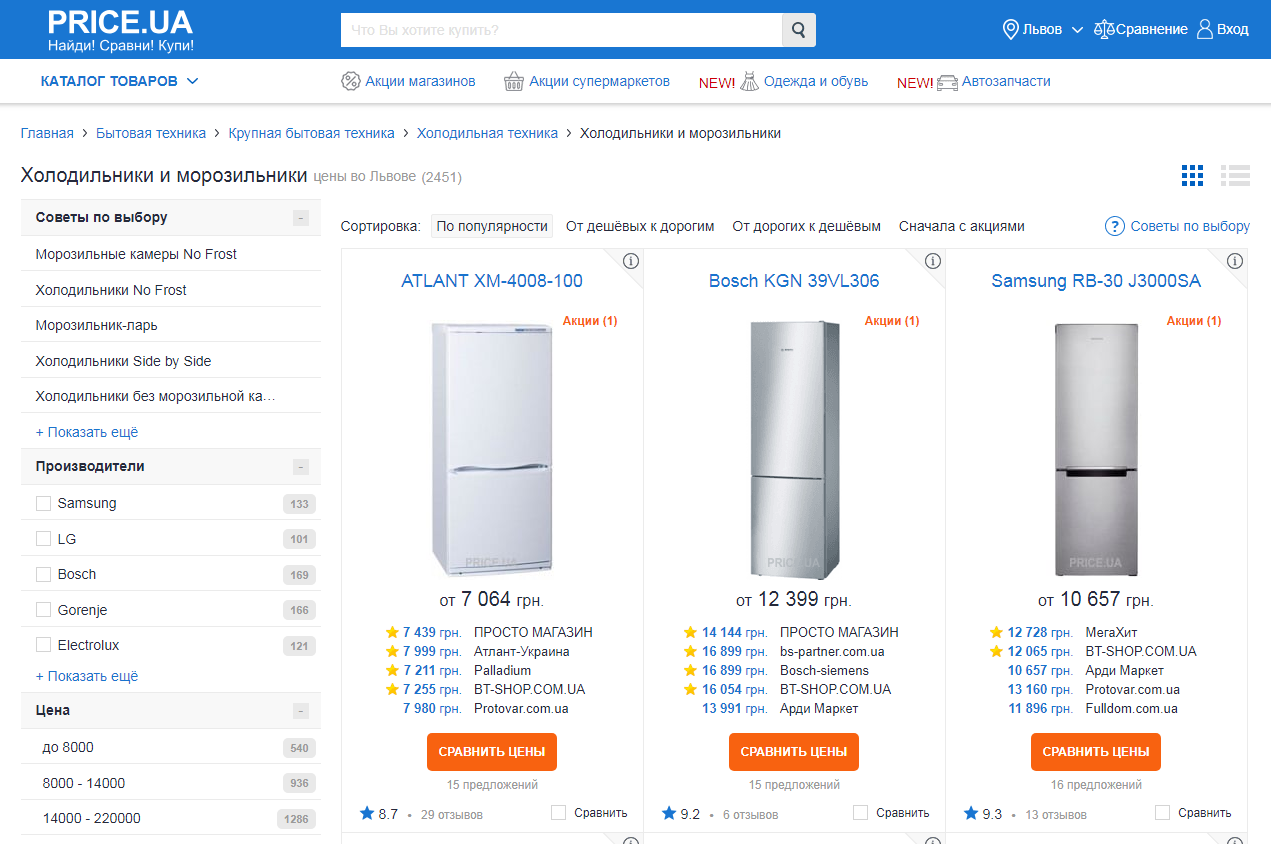
Task: Open 7 439 грн. ПРОСТО МАГАЗИН offer
Action: 490,632
